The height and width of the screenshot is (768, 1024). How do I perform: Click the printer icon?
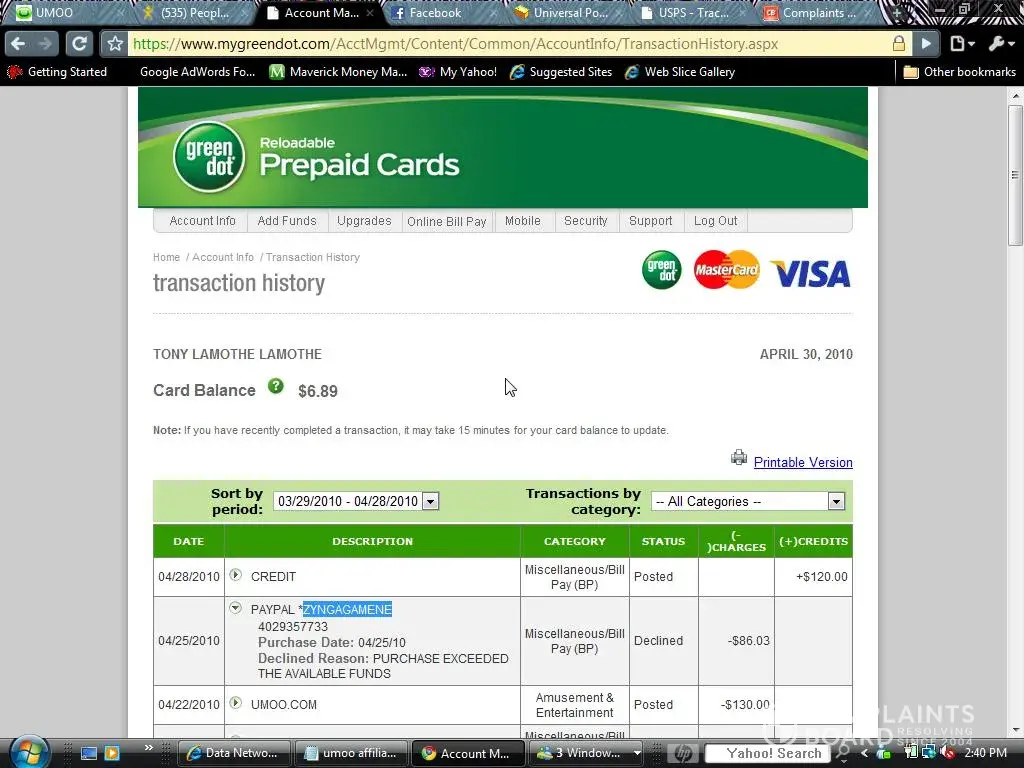(739, 458)
